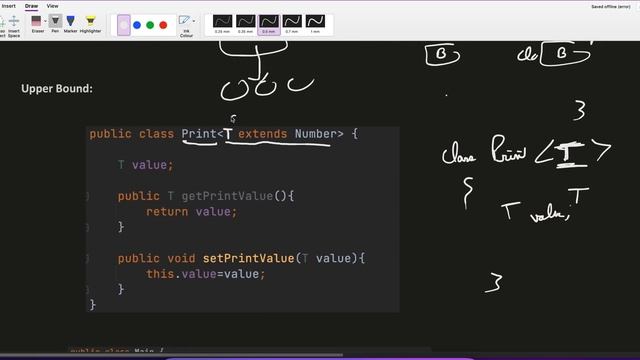This screenshot has height=360, width=640.
Task: Set pen thickness to 0.25 mm
Action: 222,24
